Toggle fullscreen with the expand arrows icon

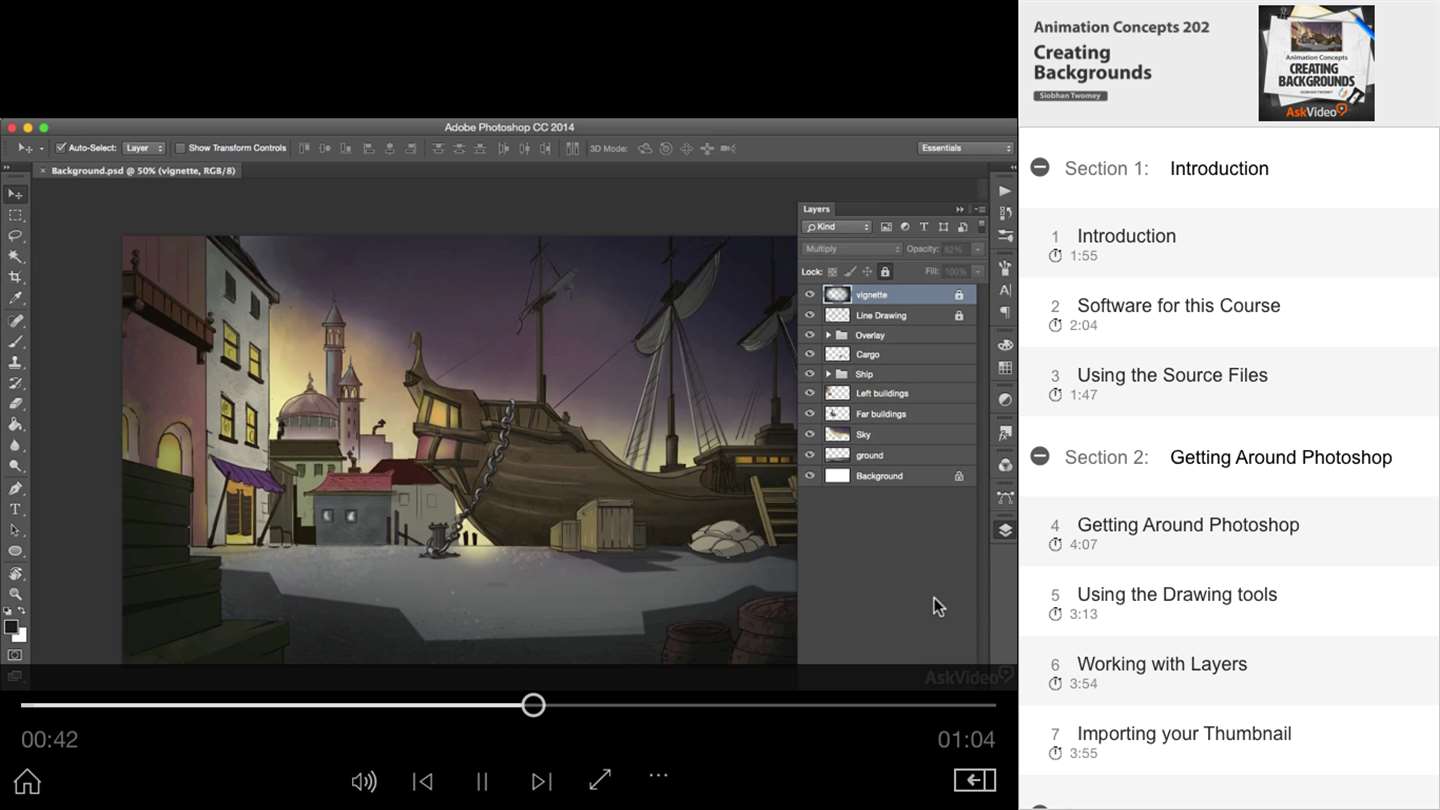[600, 780]
